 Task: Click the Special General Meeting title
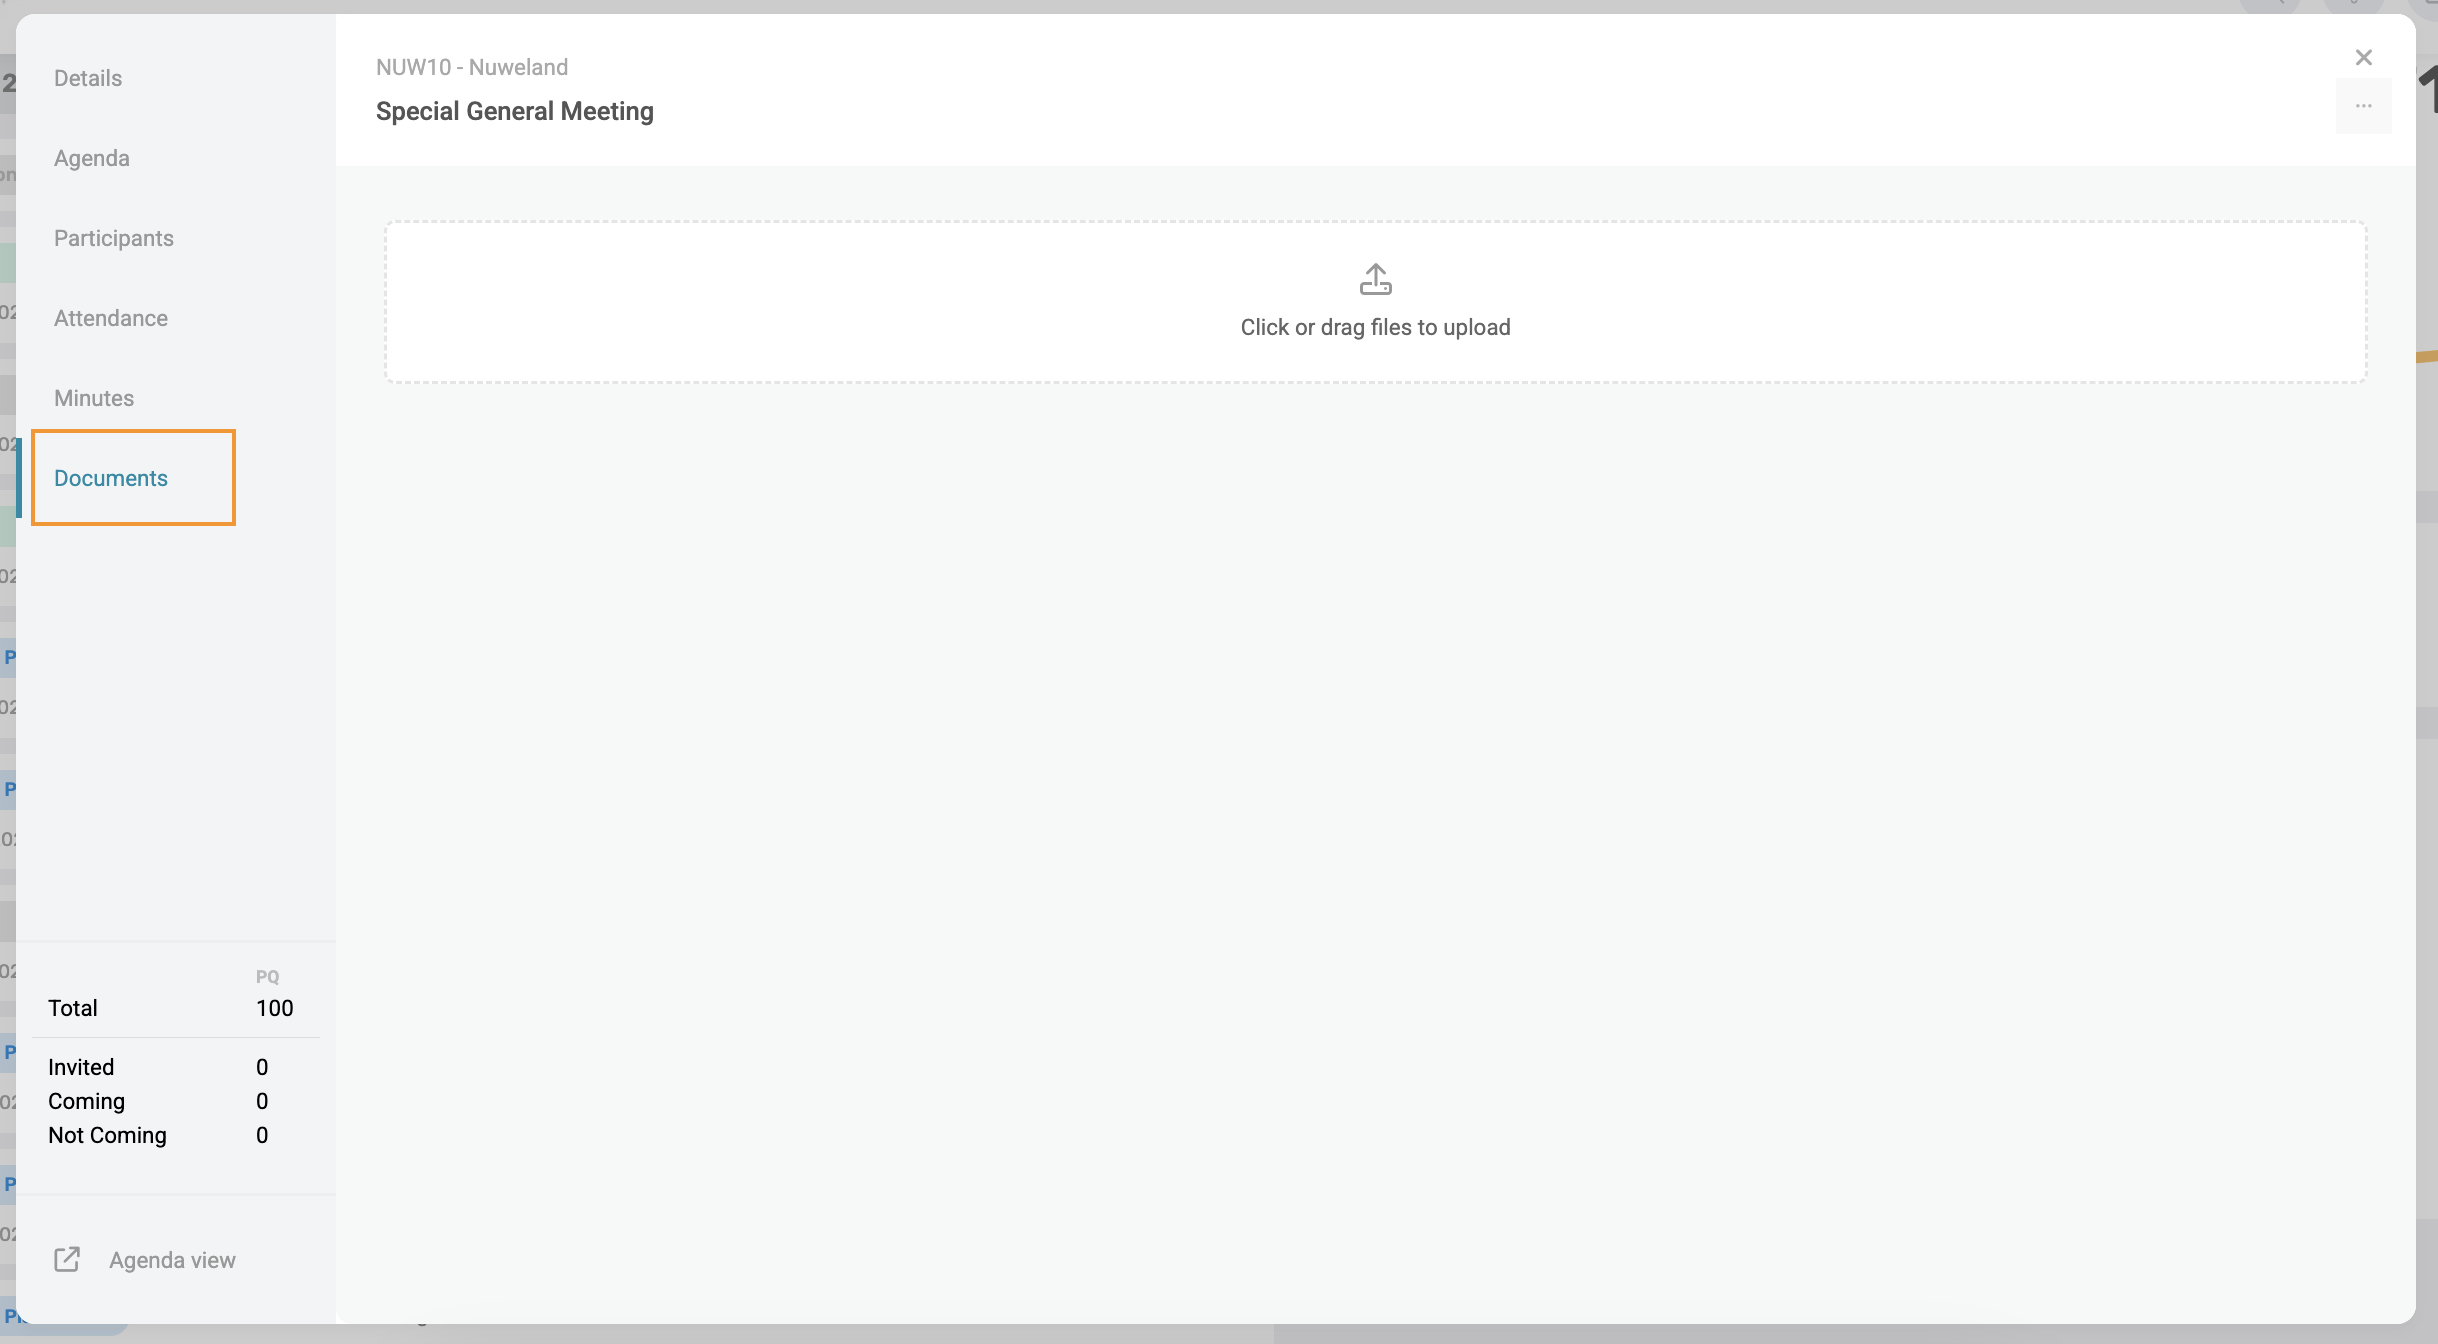[514, 111]
